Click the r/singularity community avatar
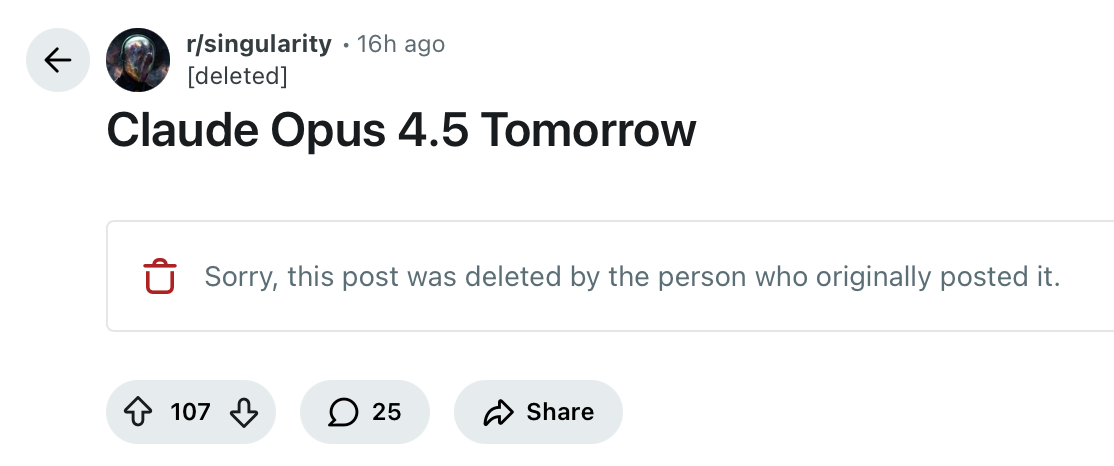 pos(138,60)
